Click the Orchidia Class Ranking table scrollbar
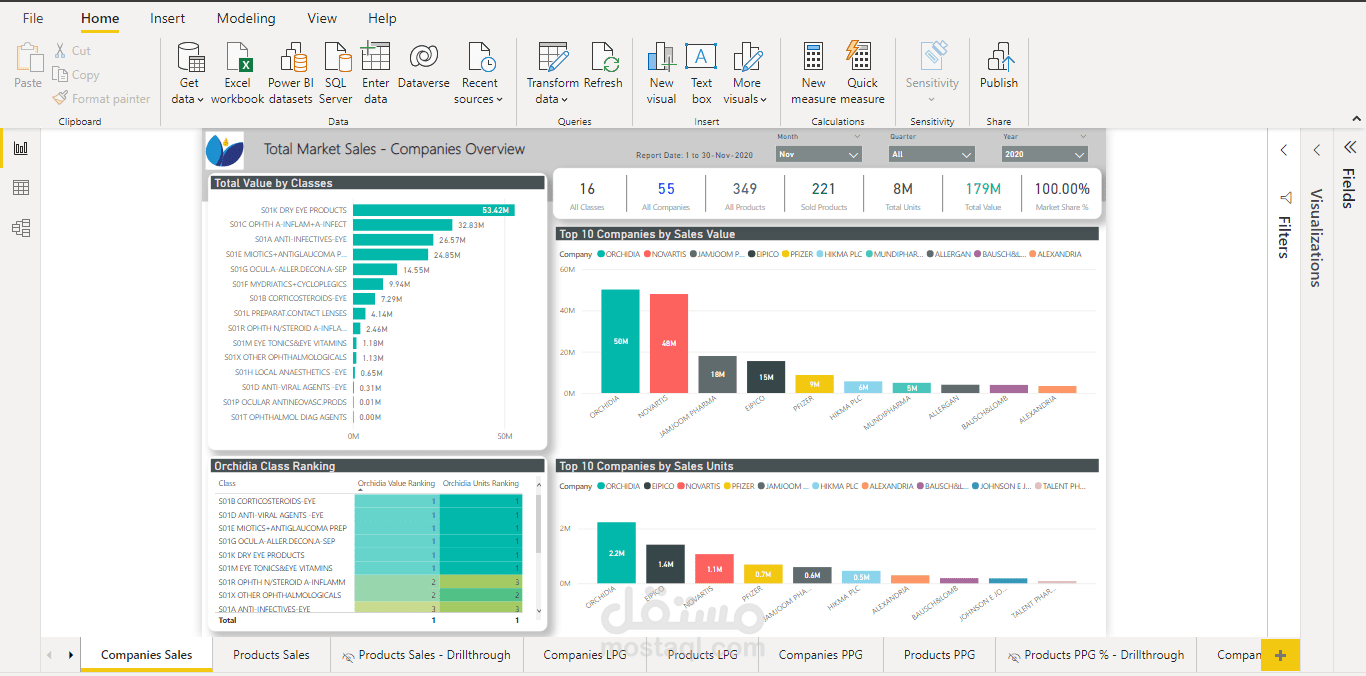 [x=539, y=525]
